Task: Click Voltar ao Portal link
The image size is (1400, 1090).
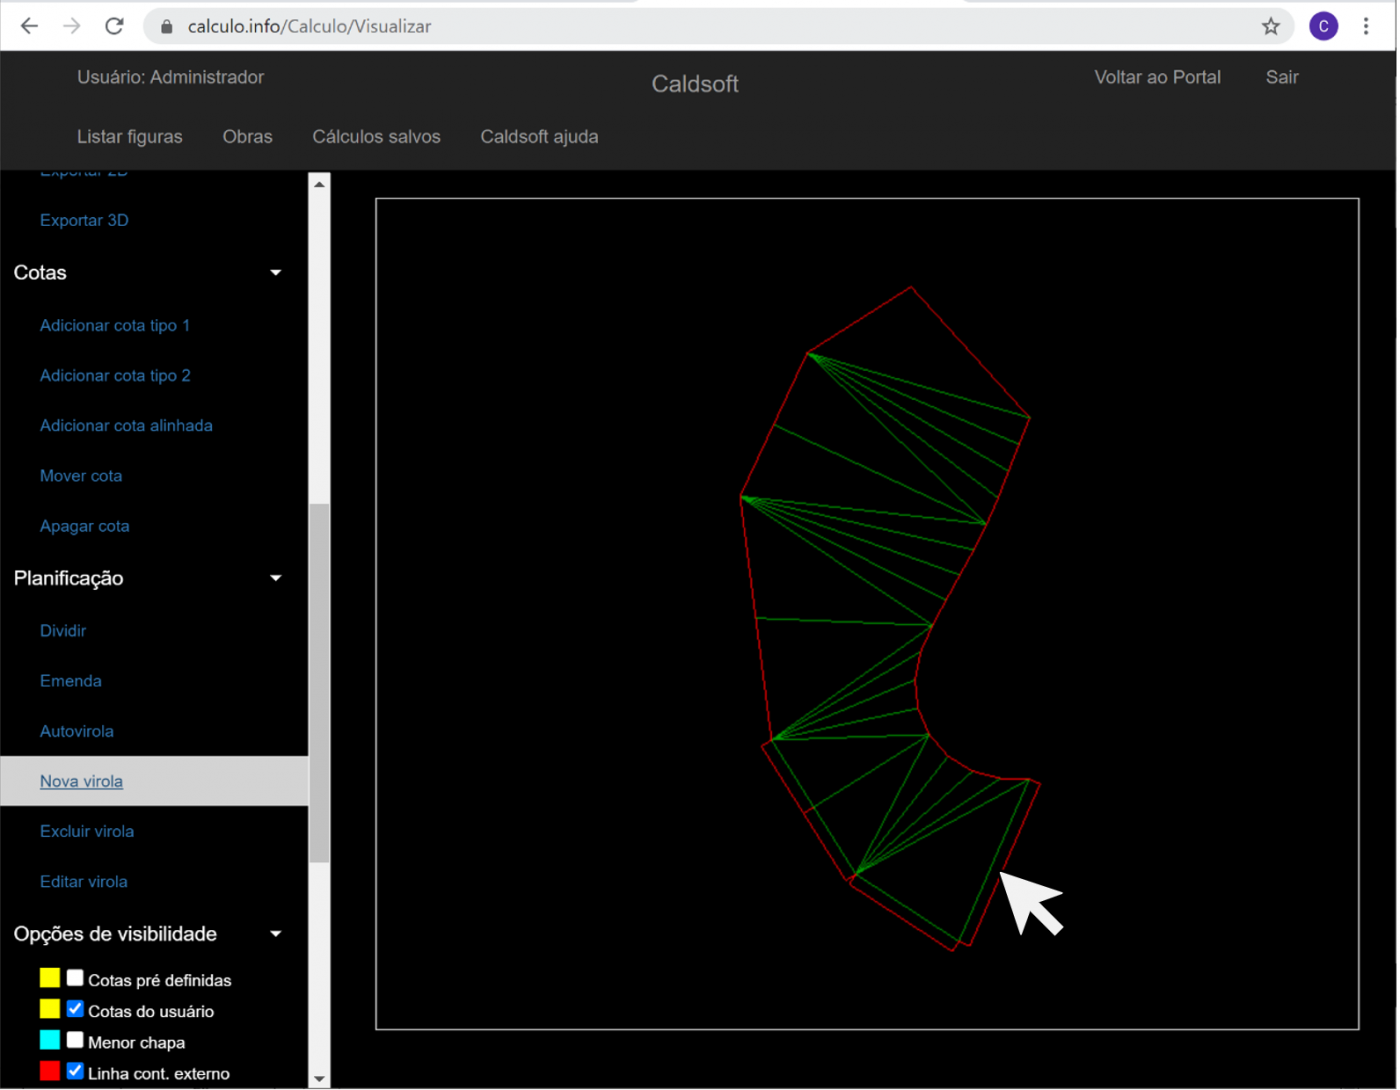Action: (x=1157, y=77)
